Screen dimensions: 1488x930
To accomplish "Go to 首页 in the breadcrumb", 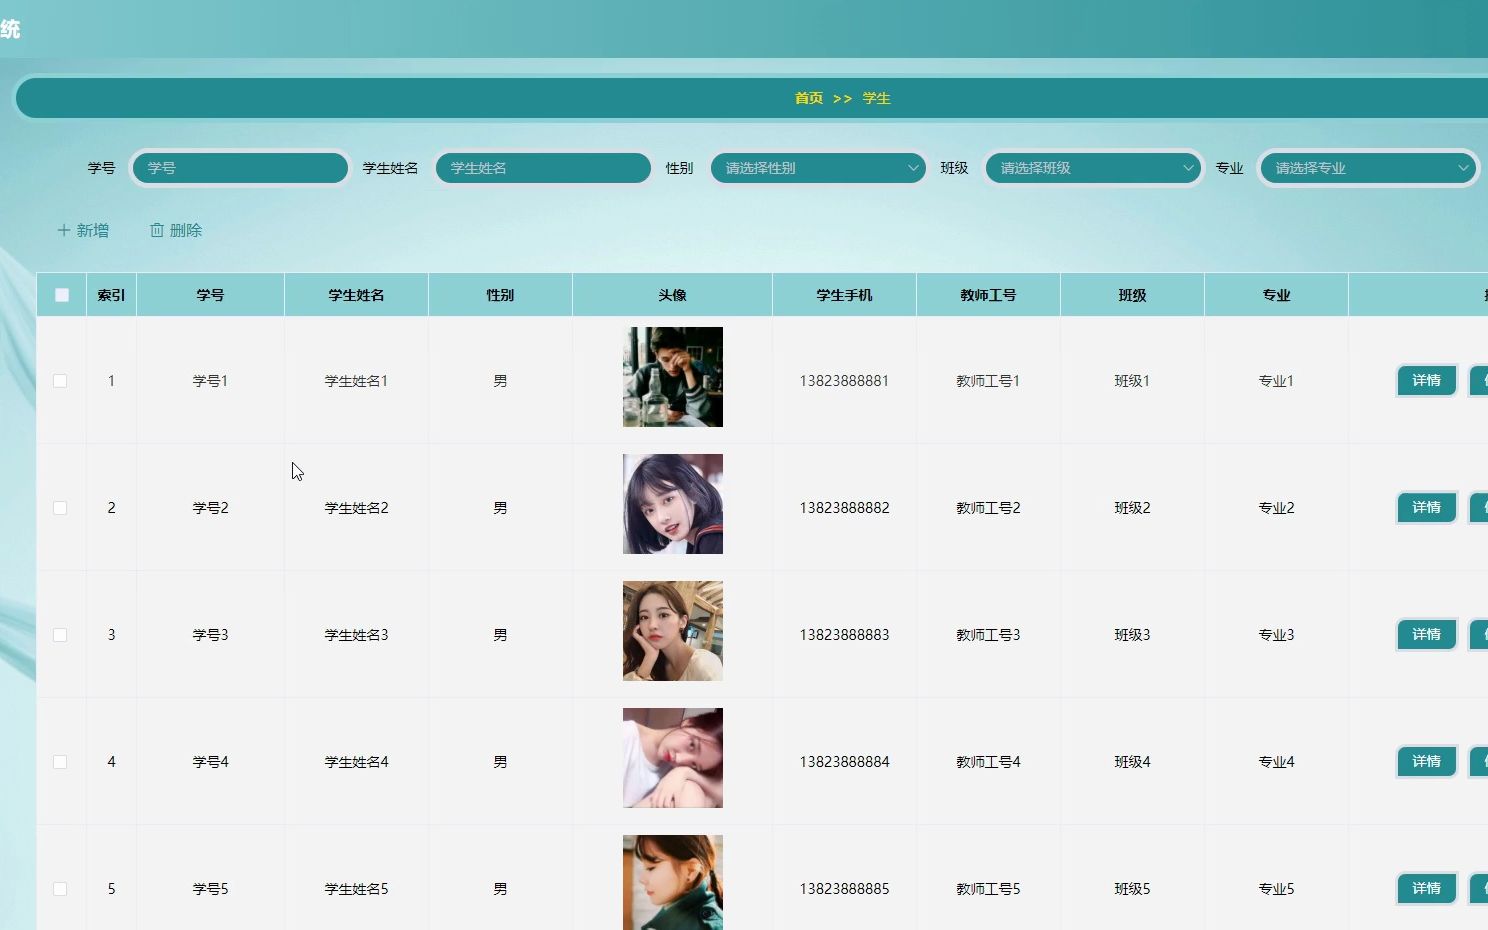I will coord(809,98).
